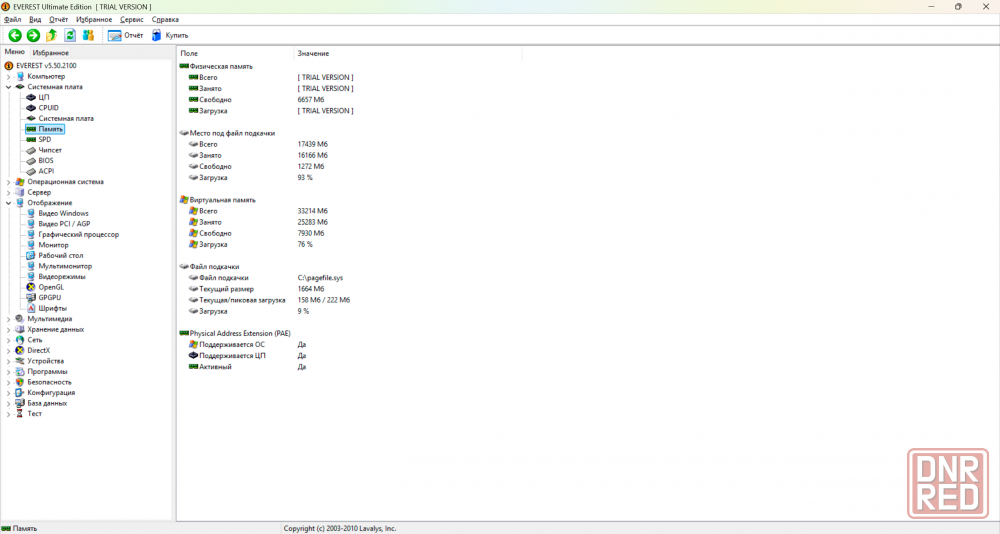Click the Мультимонитор icon

[x=31, y=266]
